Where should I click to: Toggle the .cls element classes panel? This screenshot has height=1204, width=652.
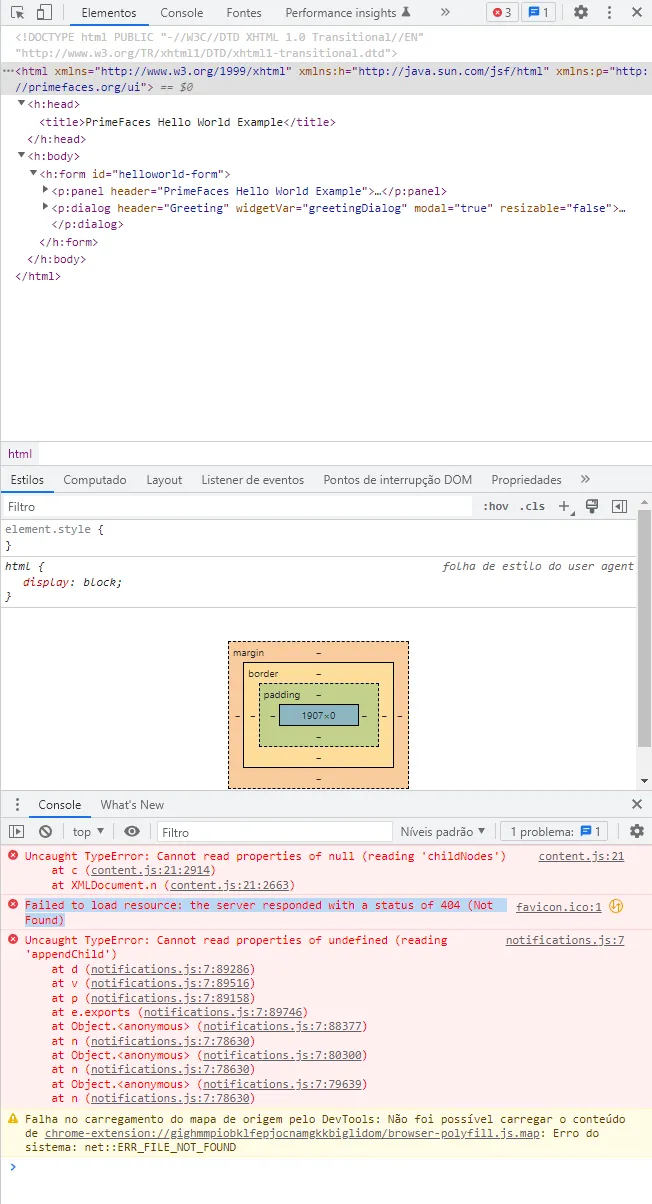point(532,506)
